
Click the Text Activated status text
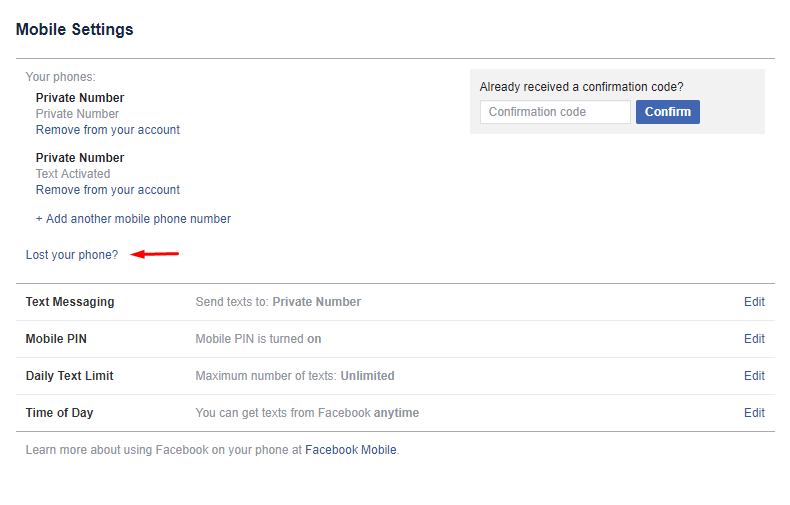tap(73, 174)
